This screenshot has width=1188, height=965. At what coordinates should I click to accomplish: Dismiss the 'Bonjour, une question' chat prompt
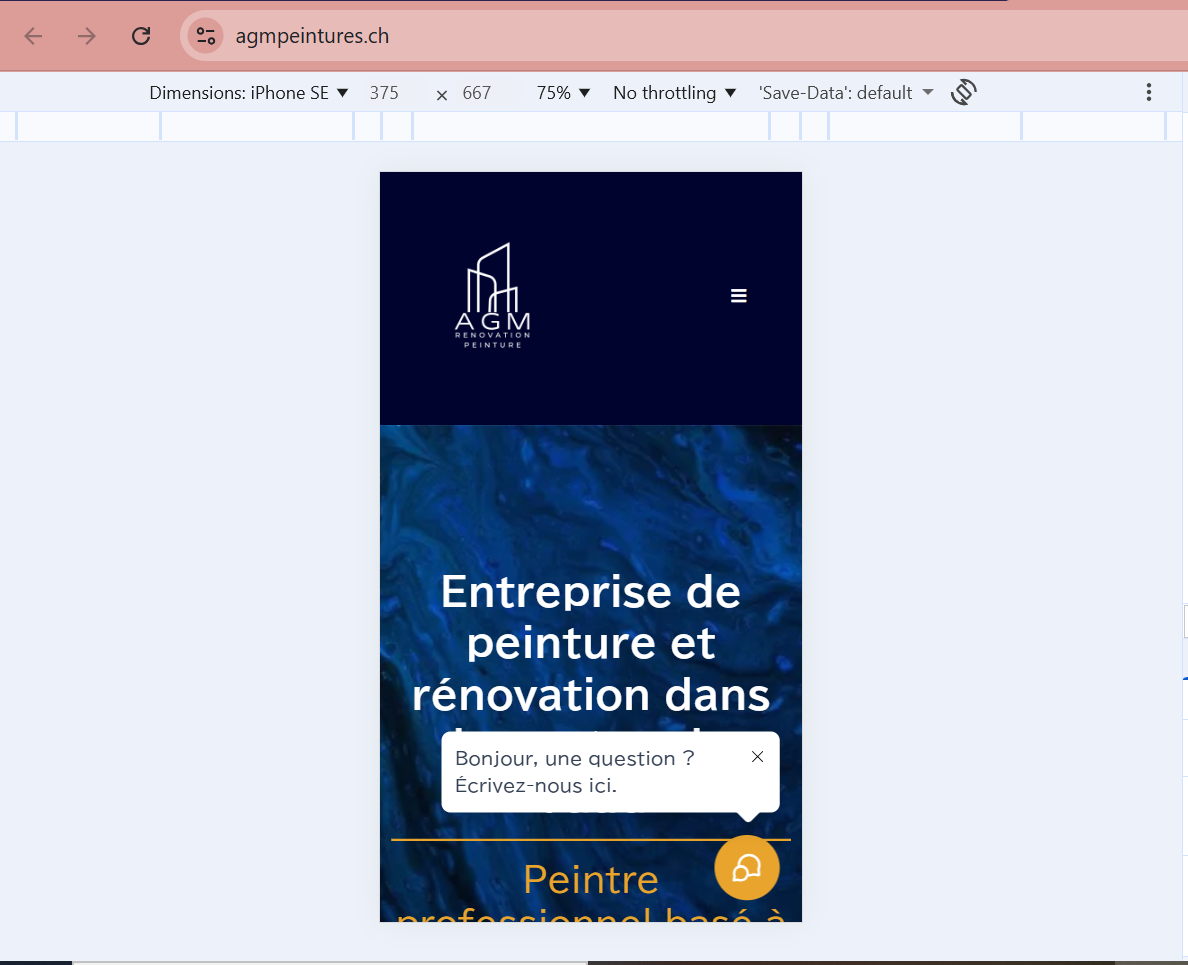757,756
